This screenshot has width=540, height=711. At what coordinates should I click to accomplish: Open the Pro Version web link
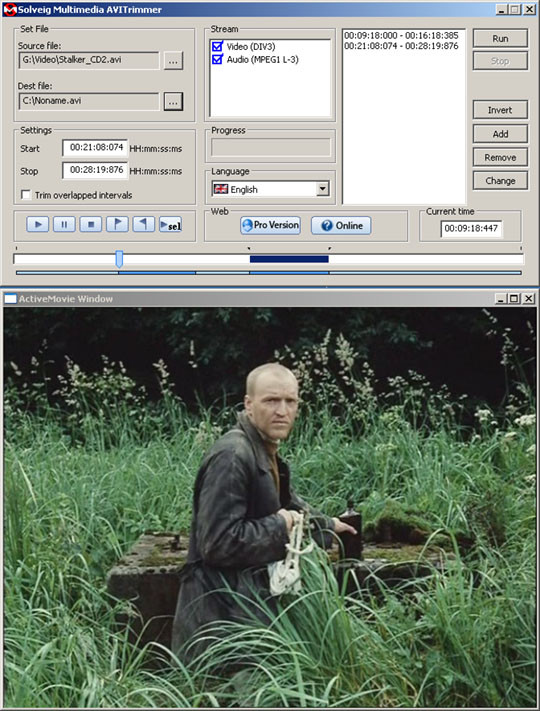click(271, 225)
